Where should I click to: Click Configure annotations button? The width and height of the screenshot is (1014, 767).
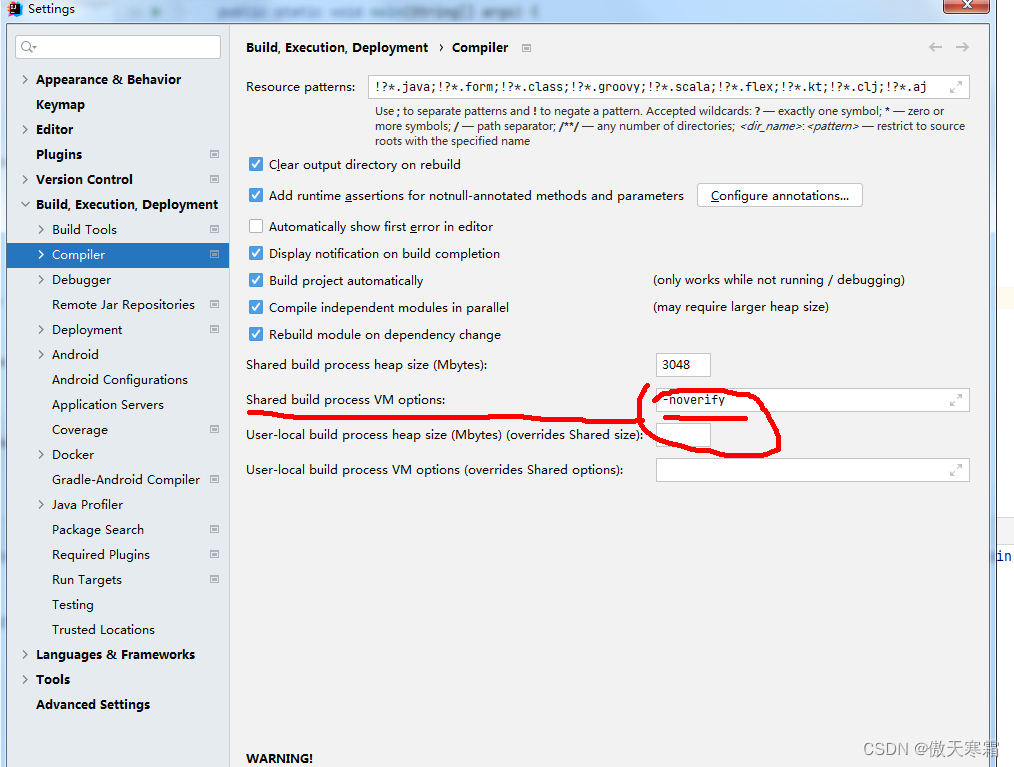pos(779,195)
